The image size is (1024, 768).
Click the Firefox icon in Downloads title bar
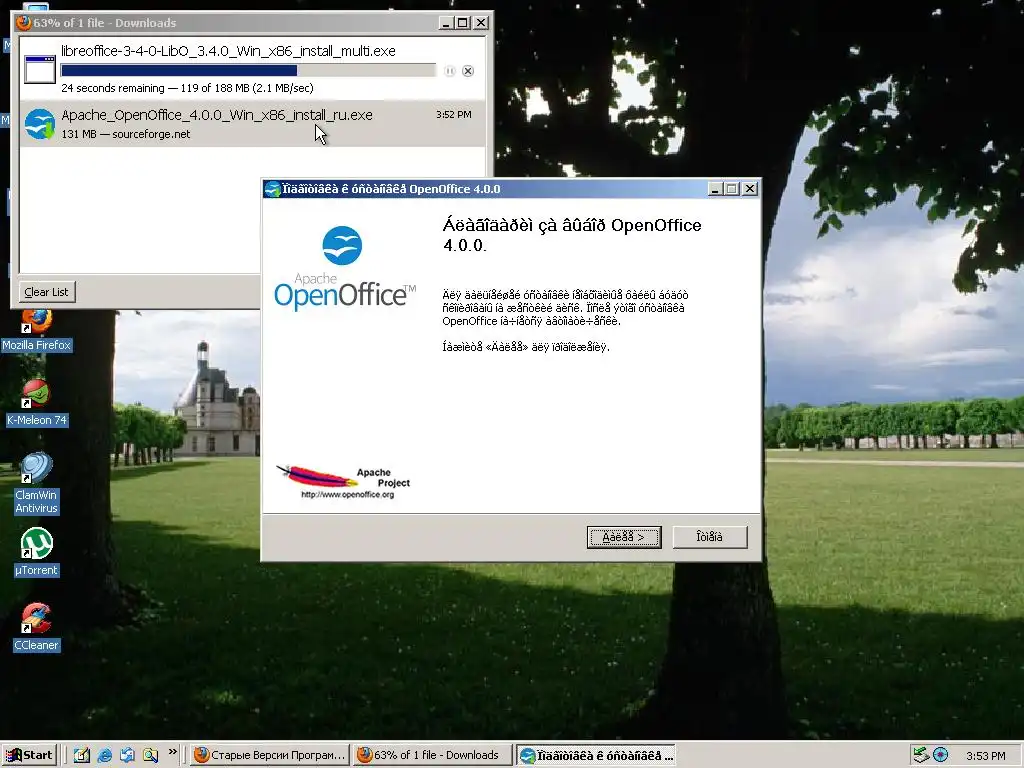(x=24, y=23)
